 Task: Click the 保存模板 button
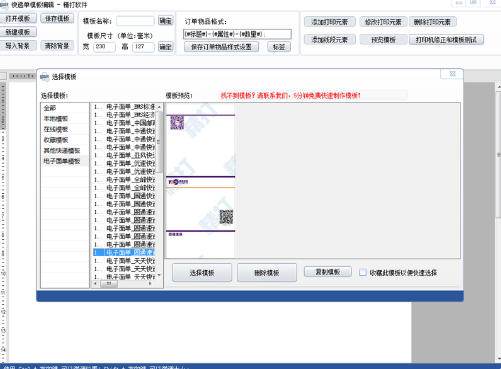coord(57,19)
